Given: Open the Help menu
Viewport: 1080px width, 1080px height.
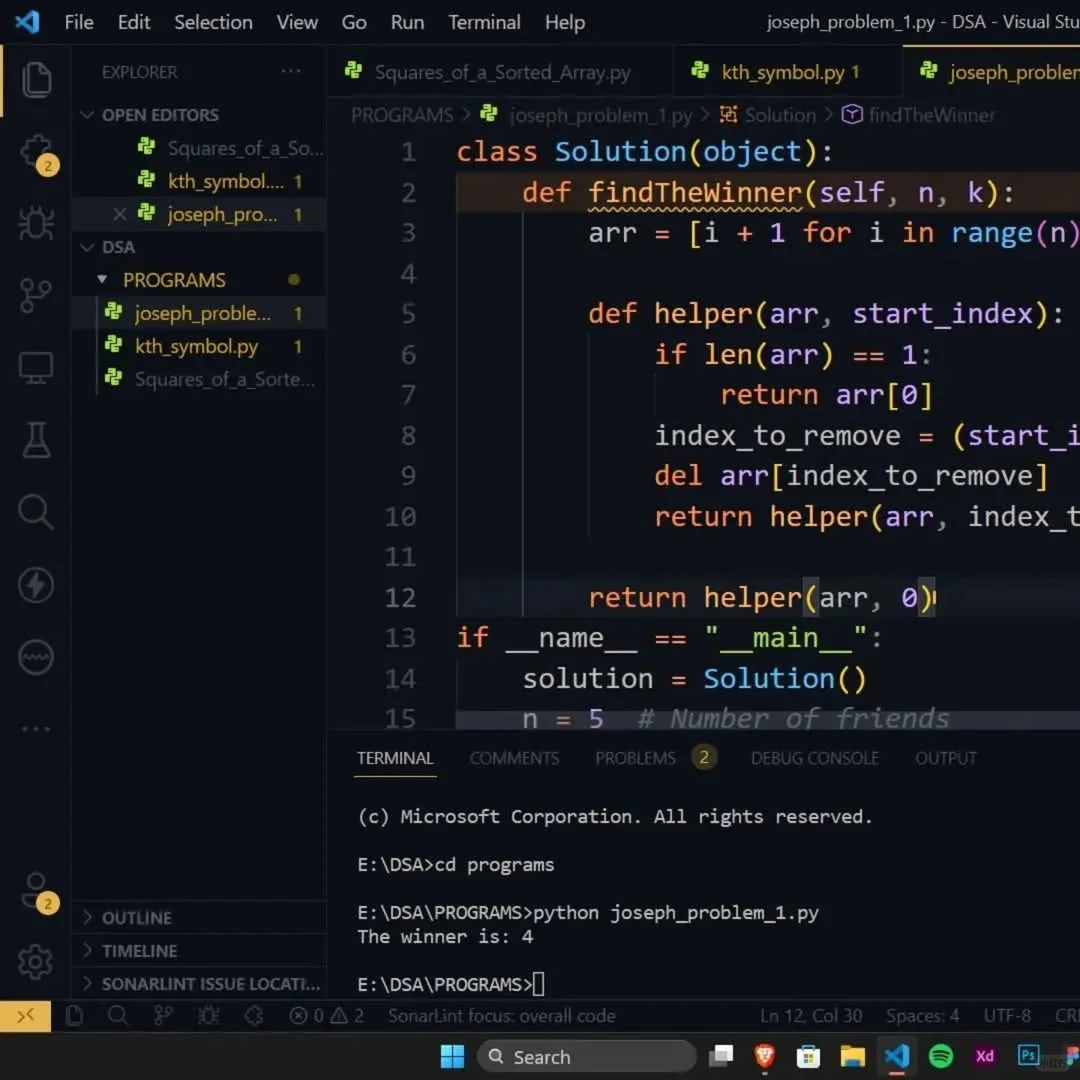Looking at the screenshot, I should 565,22.
